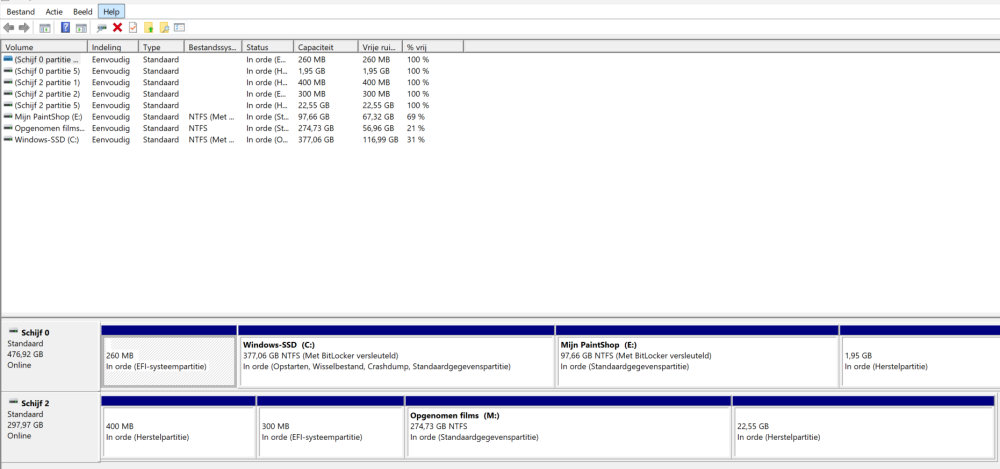Screen dimensions: 1000x469
Task: Click the 116,99 GB free space cell
Action: coord(380,140)
